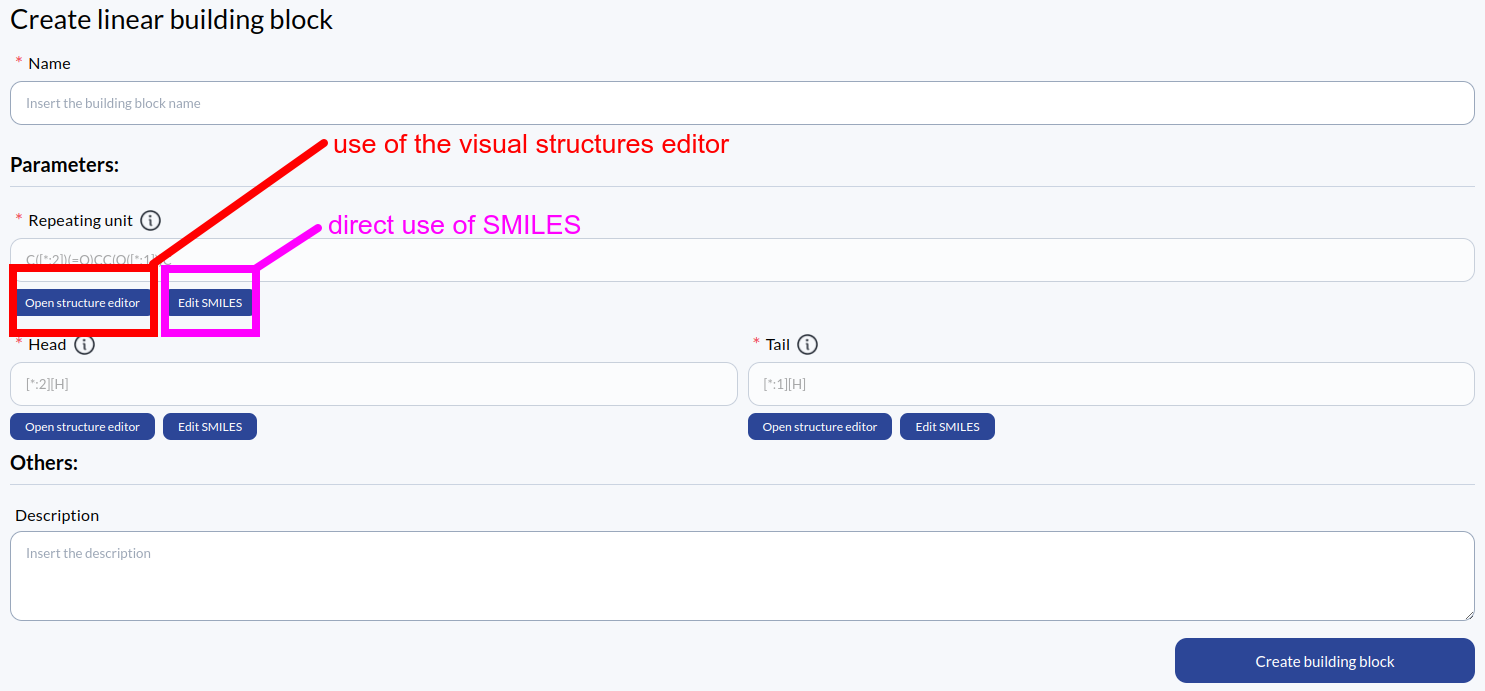Click the Repeating unit label text
This screenshot has width=1485, height=691.
click(80, 221)
